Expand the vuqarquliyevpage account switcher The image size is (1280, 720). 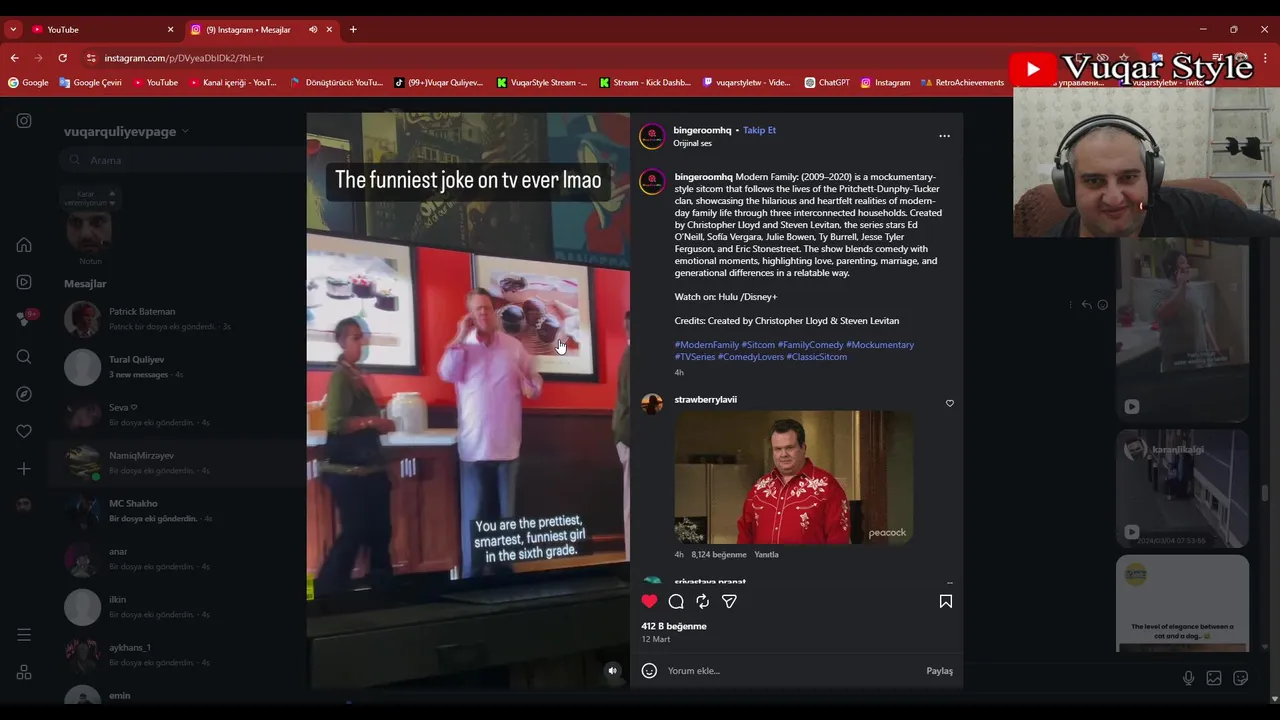click(x=126, y=131)
